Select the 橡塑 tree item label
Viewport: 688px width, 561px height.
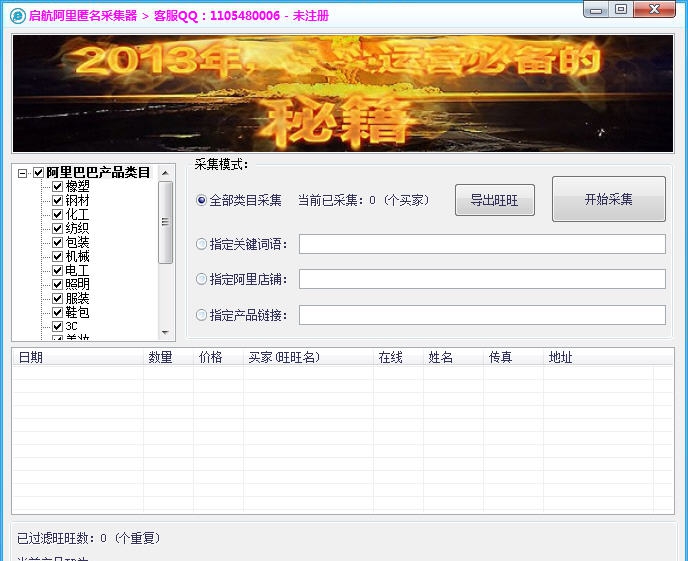point(78,186)
